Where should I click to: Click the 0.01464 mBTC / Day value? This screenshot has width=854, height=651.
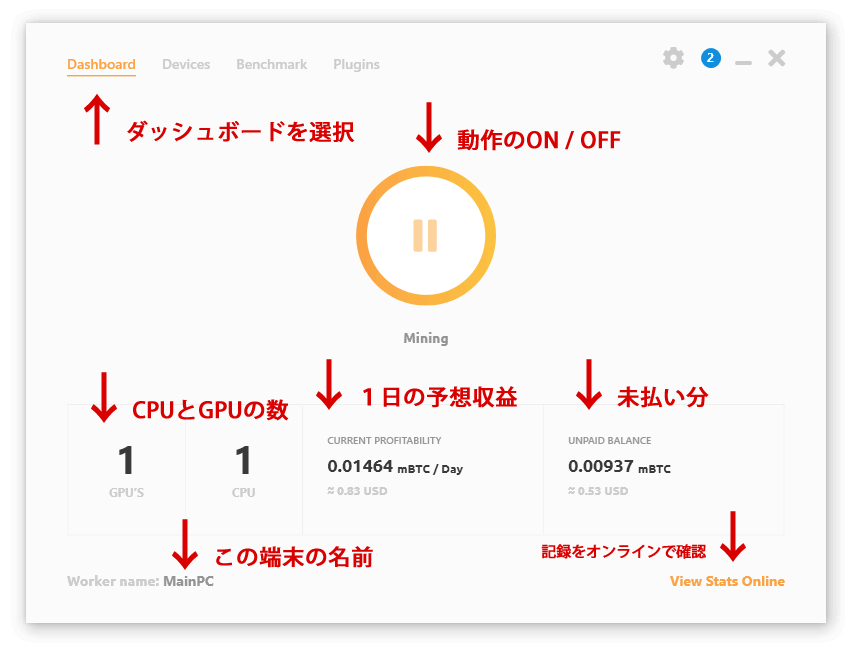point(395,467)
